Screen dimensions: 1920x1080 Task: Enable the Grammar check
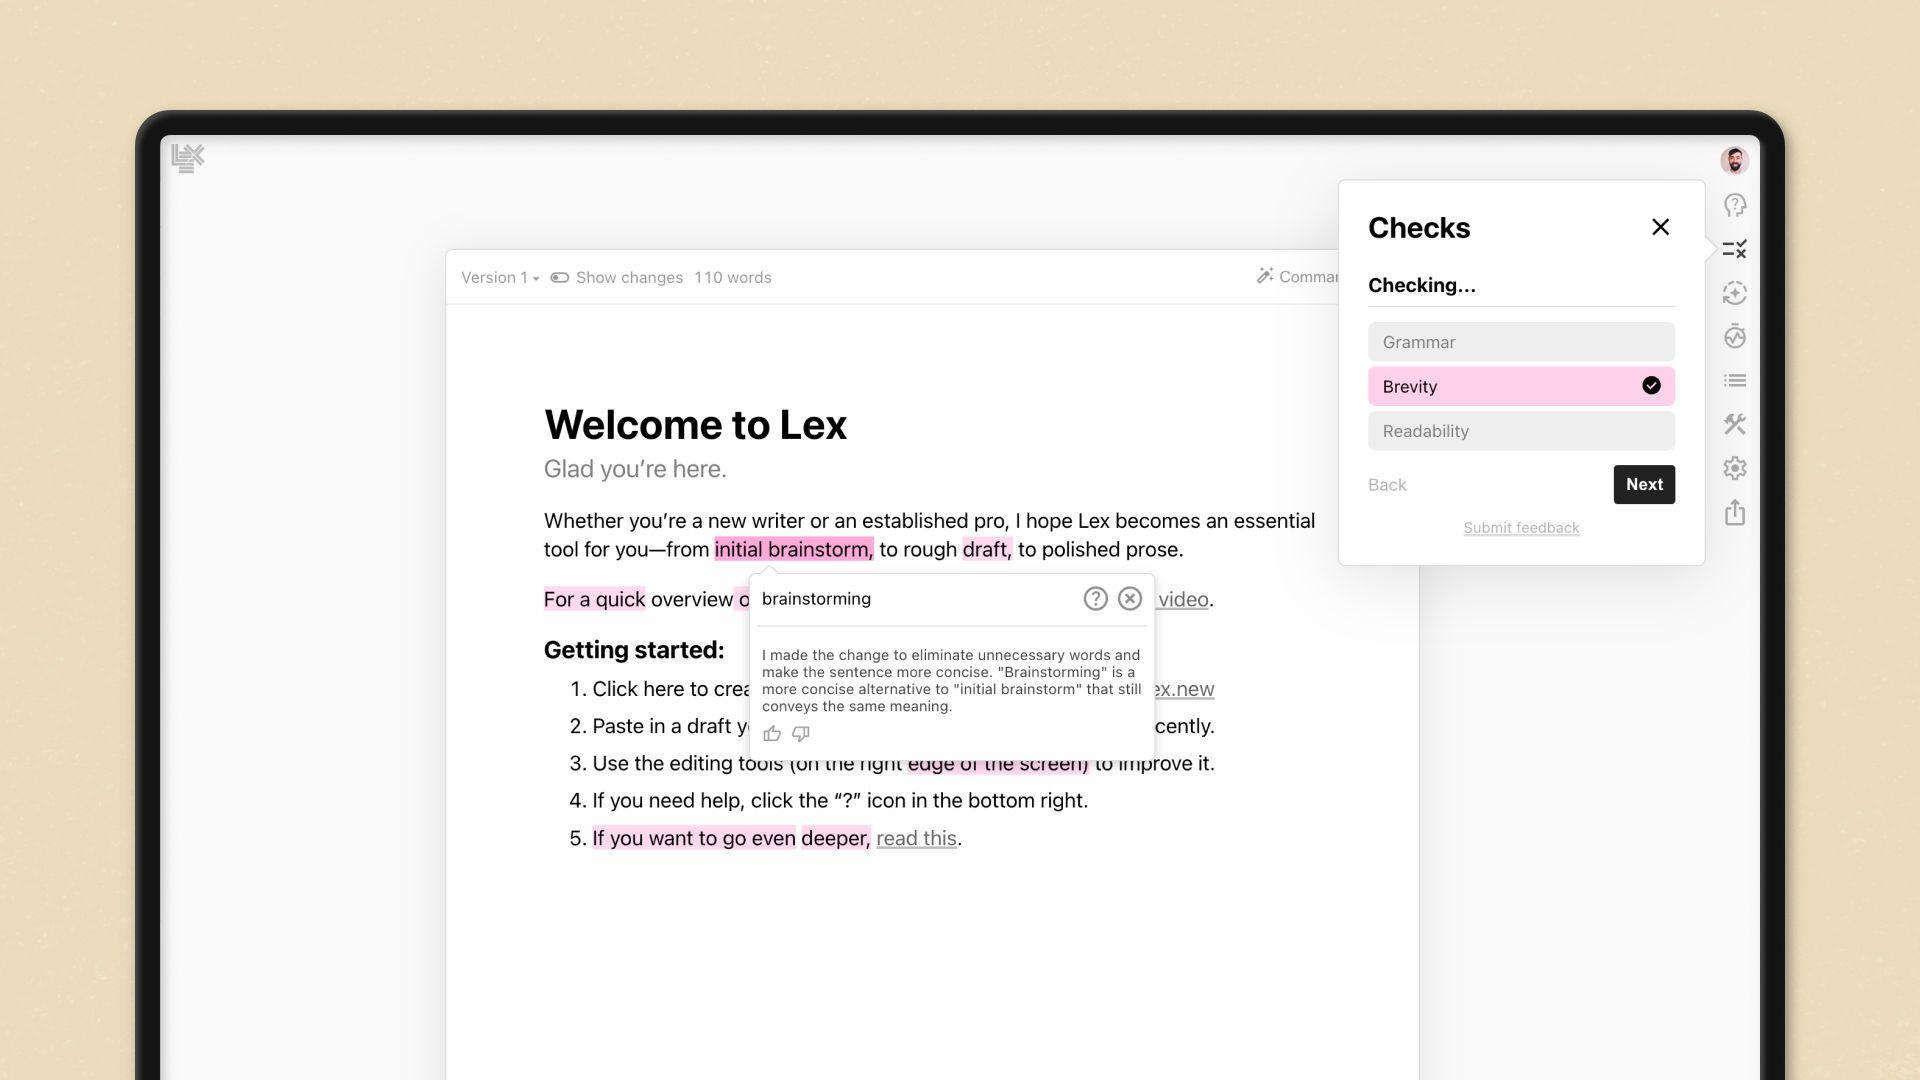(x=1520, y=341)
